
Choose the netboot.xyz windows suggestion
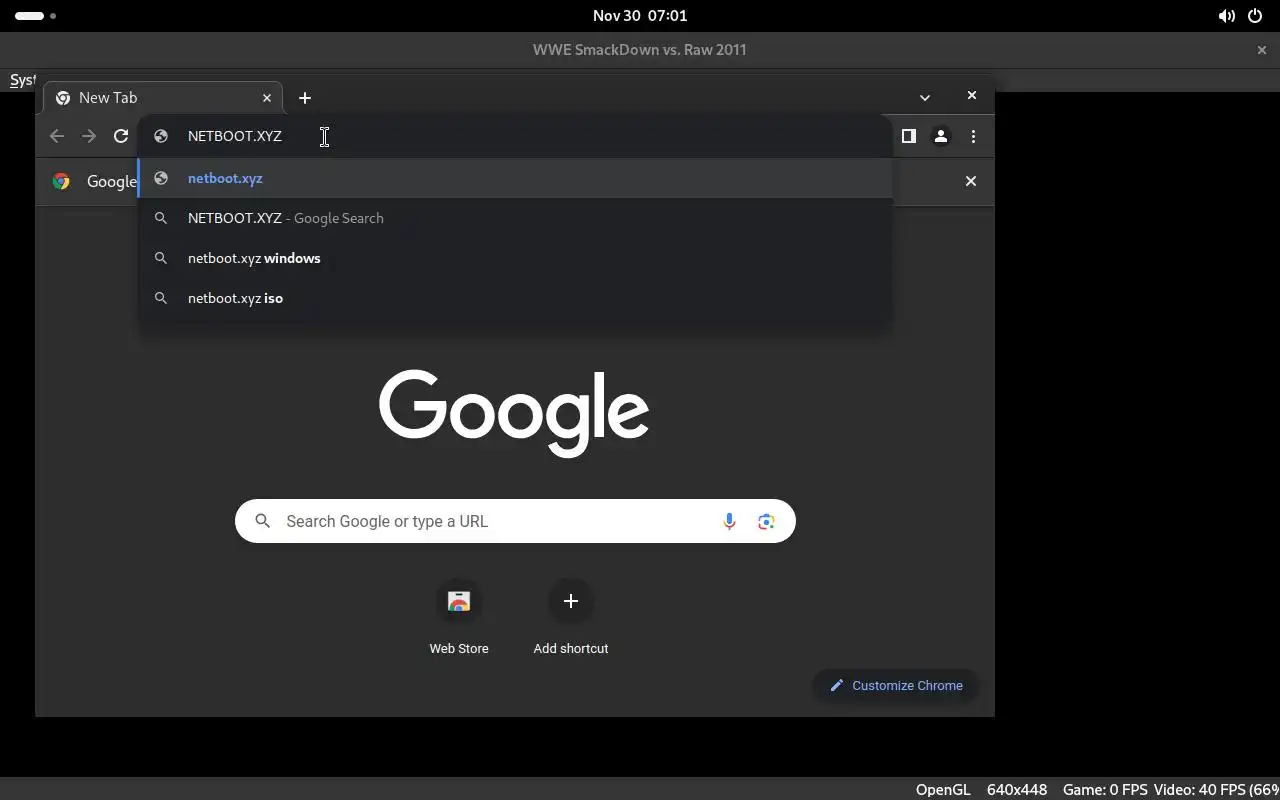coord(514,258)
